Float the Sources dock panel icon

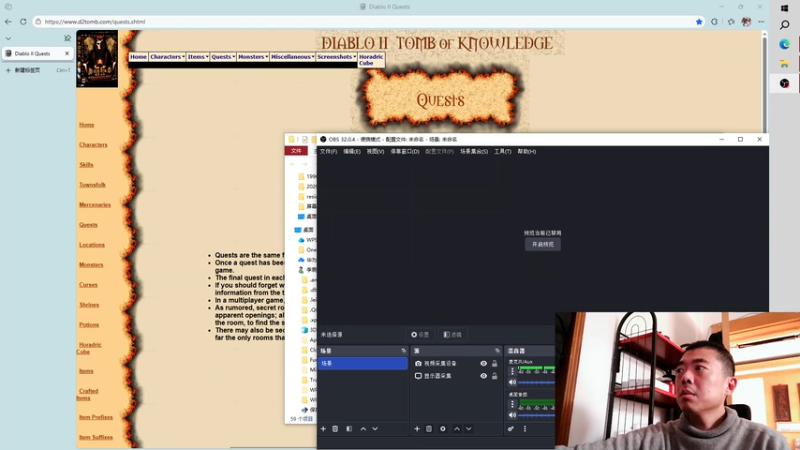pos(497,351)
